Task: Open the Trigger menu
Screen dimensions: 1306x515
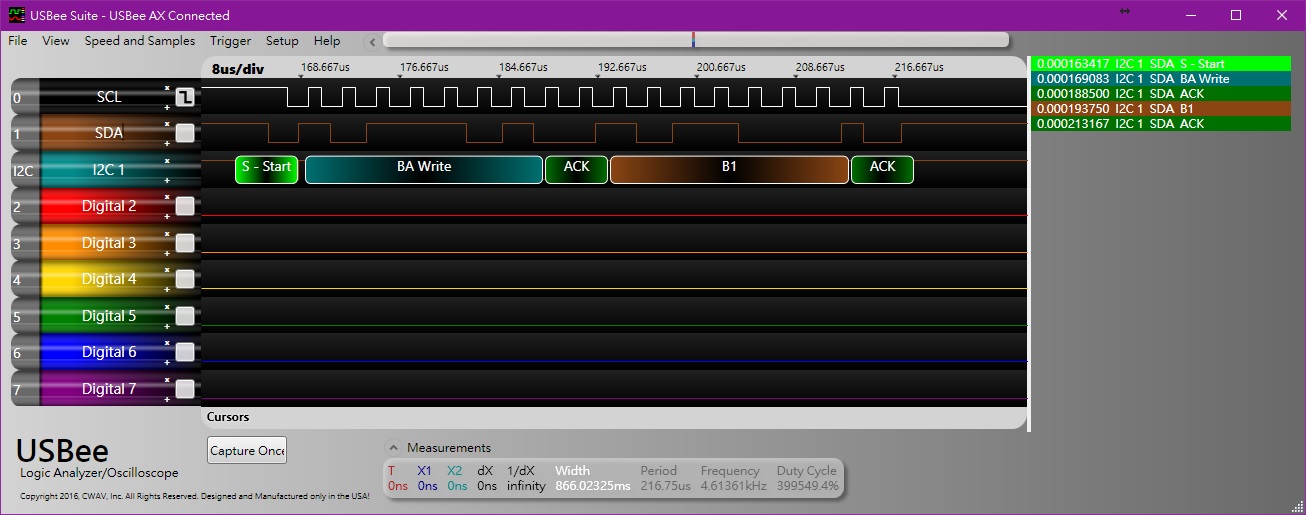Action: click(x=231, y=41)
